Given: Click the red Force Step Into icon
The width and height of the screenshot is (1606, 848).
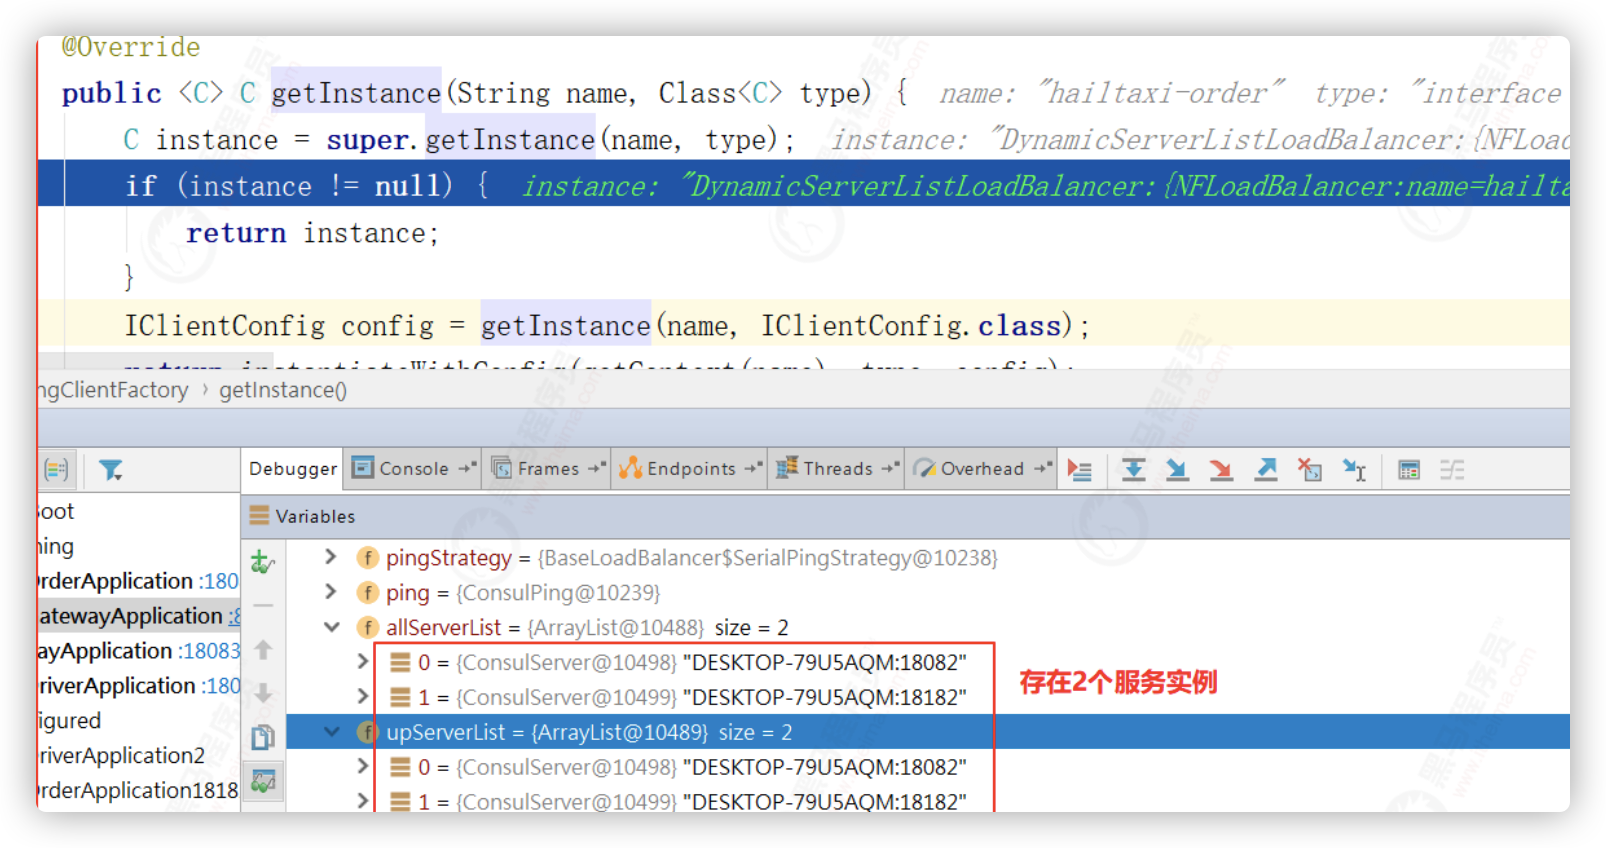Looking at the screenshot, I should click(x=1221, y=469).
